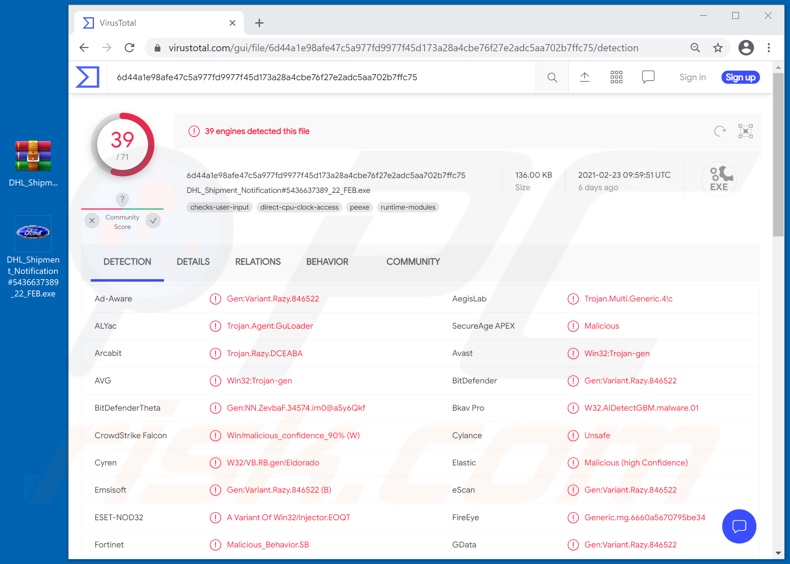The image size is (790, 564).
Task: Click A Variant Of Win32/Injector.EOQT result
Action: [x=288, y=517]
